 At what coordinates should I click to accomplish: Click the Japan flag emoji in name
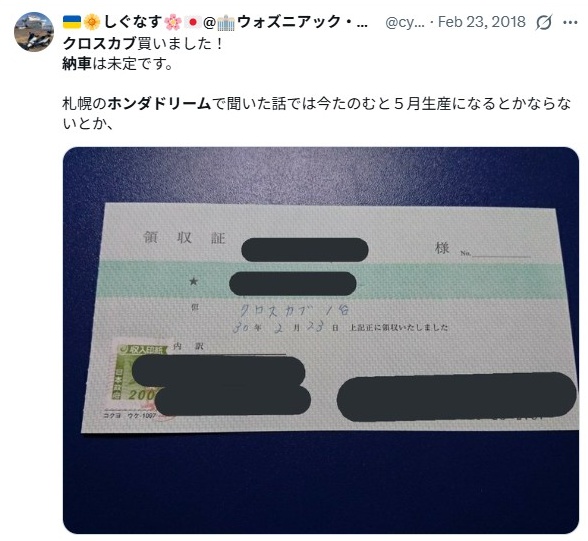pyautogui.click(x=193, y=22)
